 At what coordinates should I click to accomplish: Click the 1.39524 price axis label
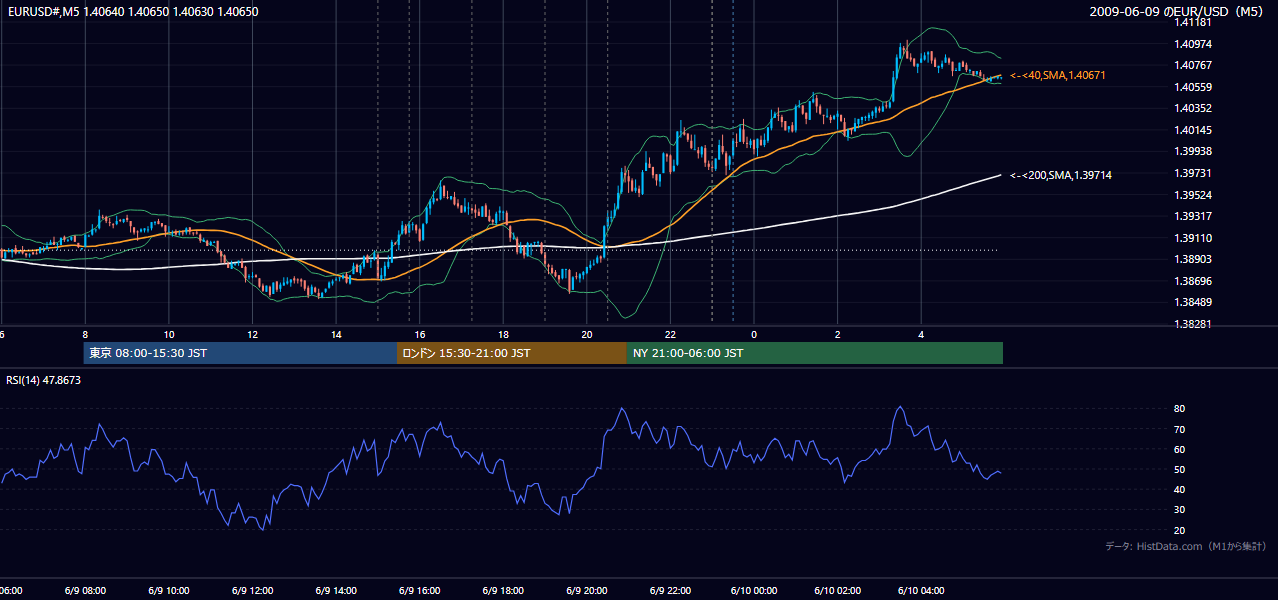click(1193, 195)
